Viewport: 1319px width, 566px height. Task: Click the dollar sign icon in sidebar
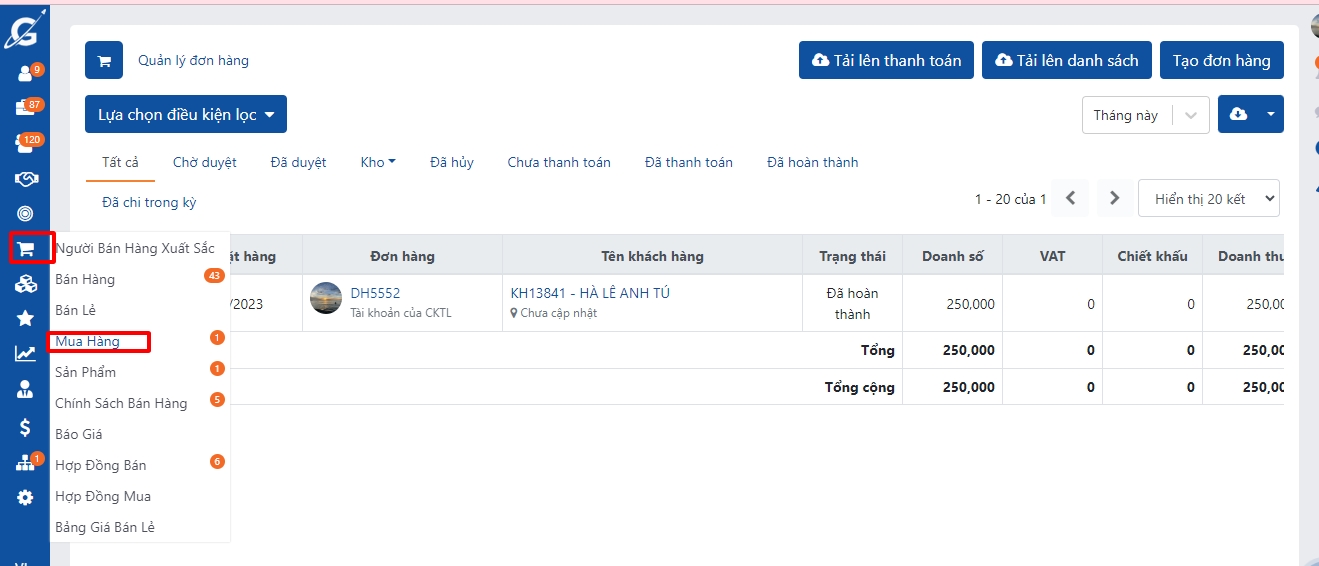[x=25, y=428]
